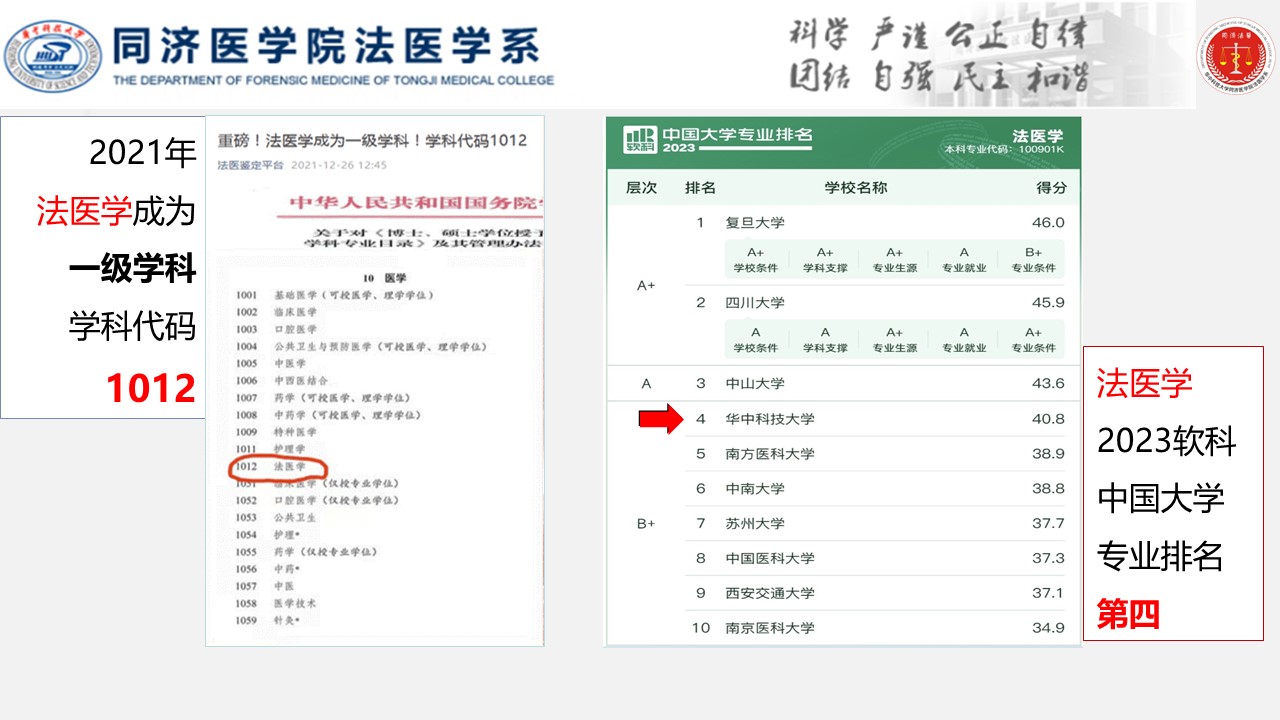Click the 法医鉴定平台 source label

(x=251, y=165)
